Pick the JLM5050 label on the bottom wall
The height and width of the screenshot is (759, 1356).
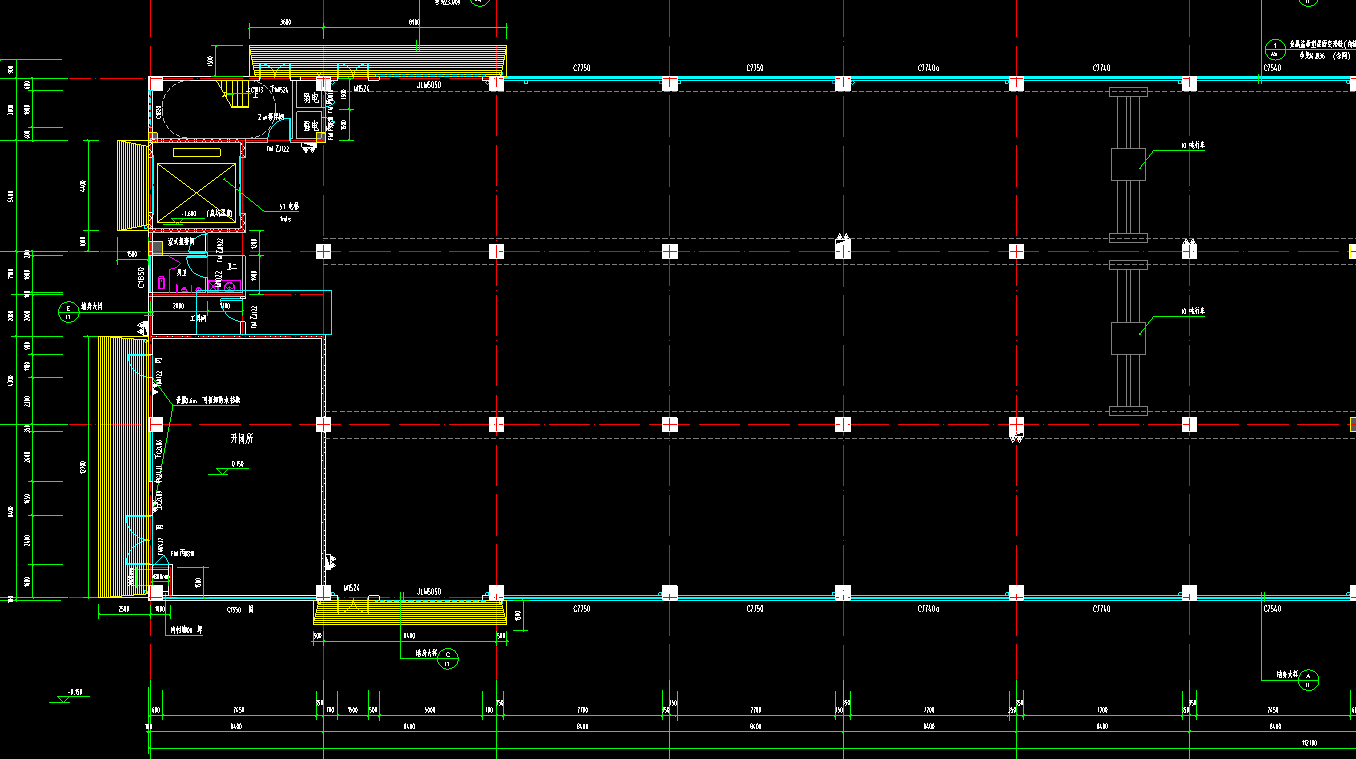tap(429, 592)
